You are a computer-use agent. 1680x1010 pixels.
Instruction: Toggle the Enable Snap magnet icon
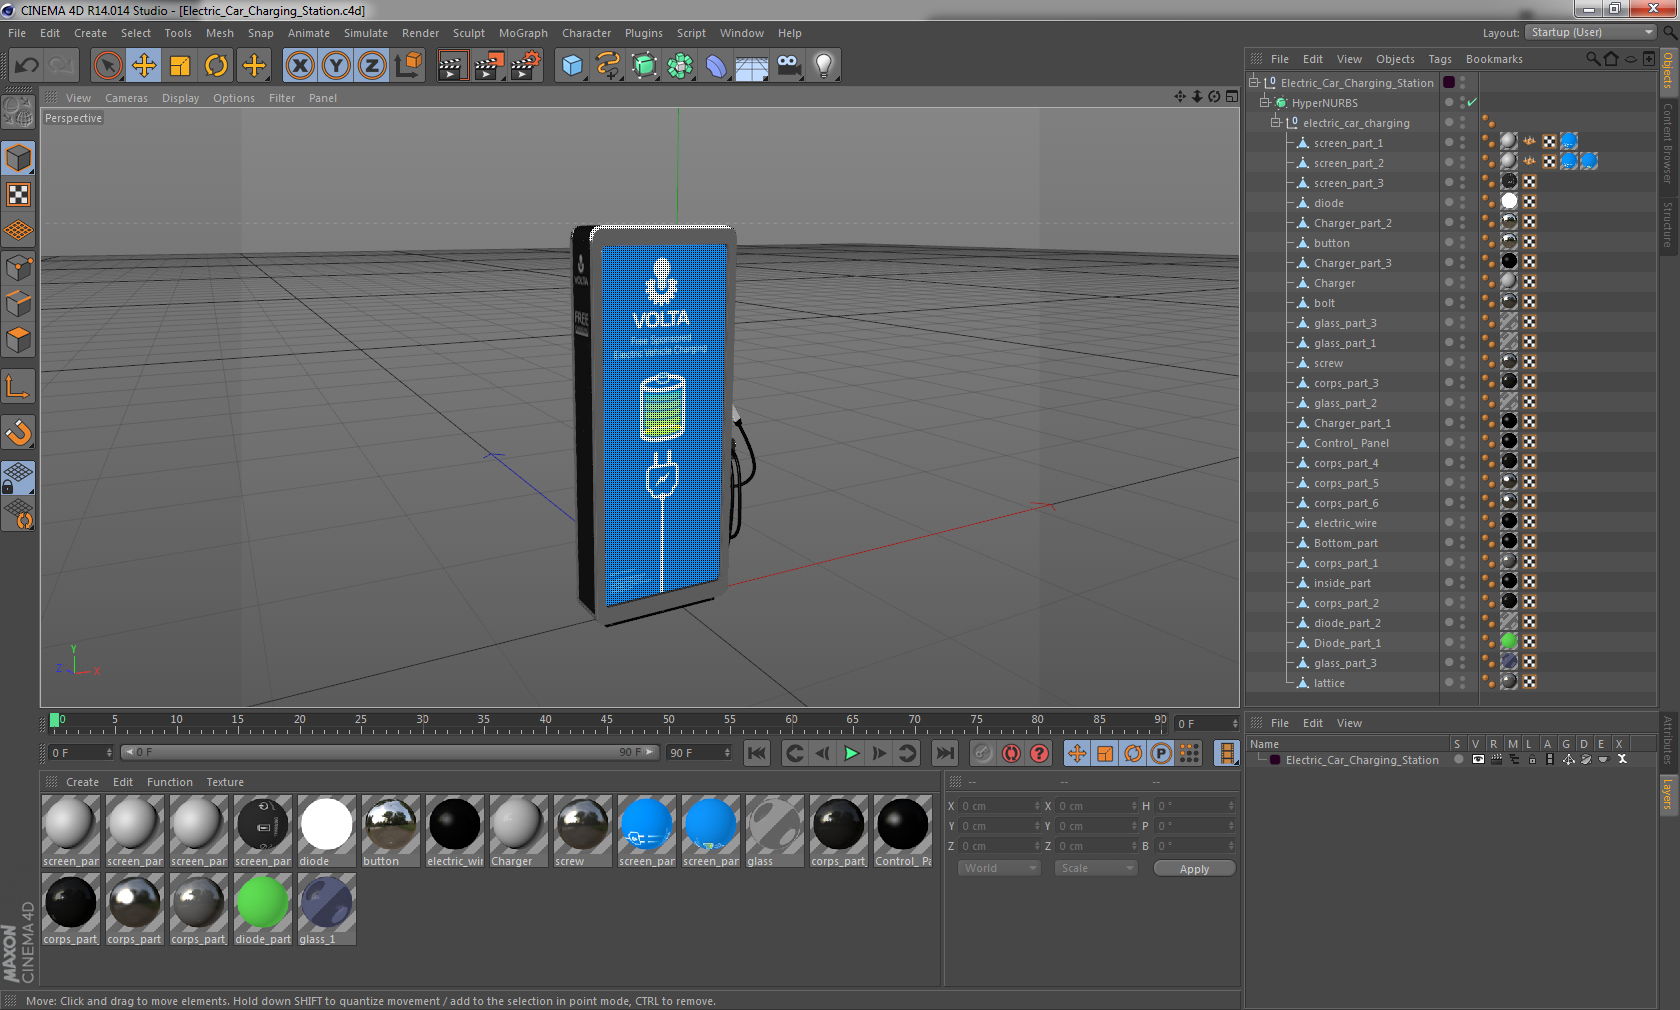[x=18, y=432]
